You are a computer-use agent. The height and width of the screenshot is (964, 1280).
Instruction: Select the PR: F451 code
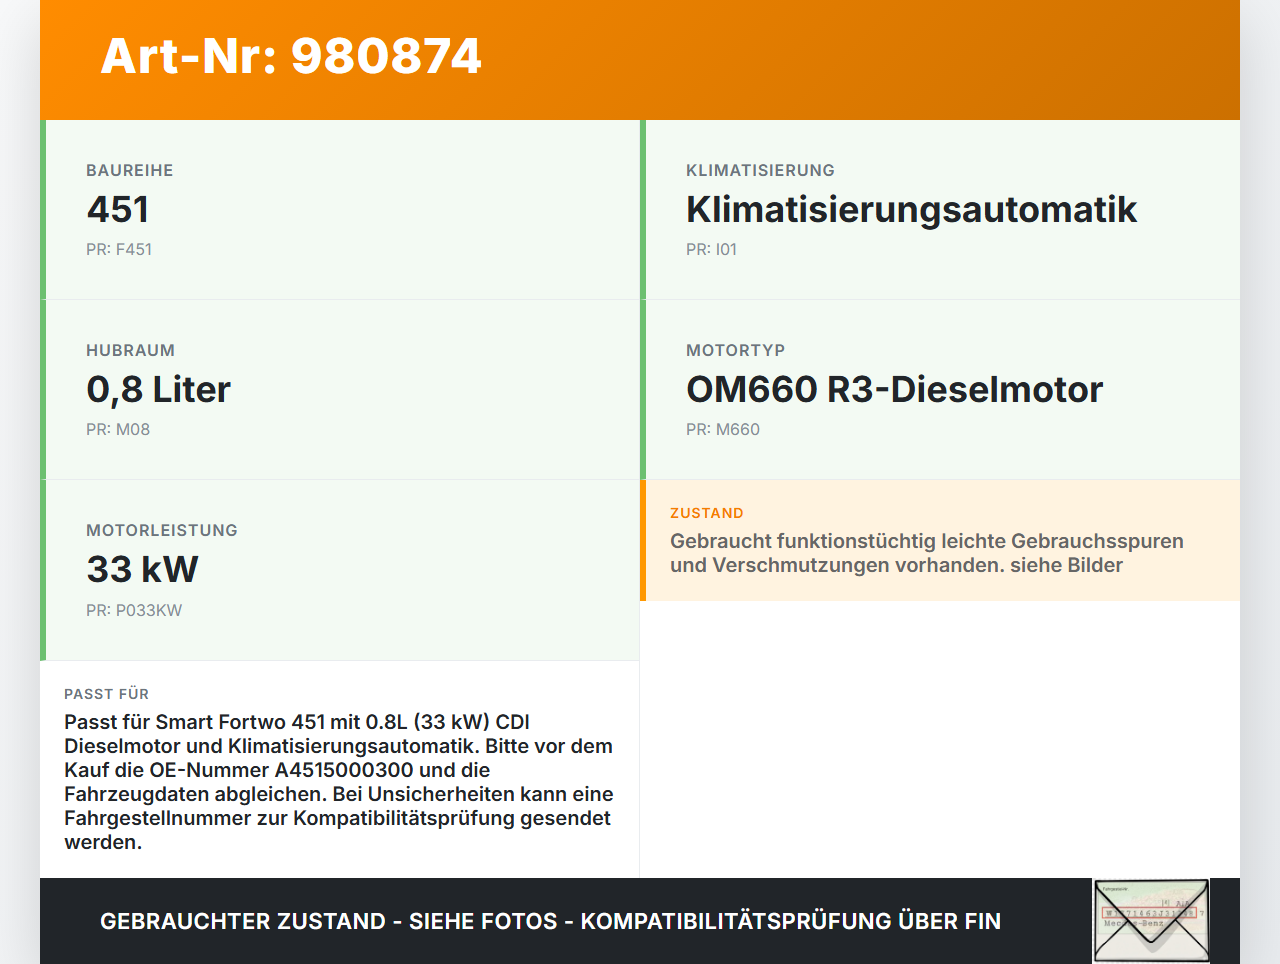pyautogui.click(x=119, y=249)
